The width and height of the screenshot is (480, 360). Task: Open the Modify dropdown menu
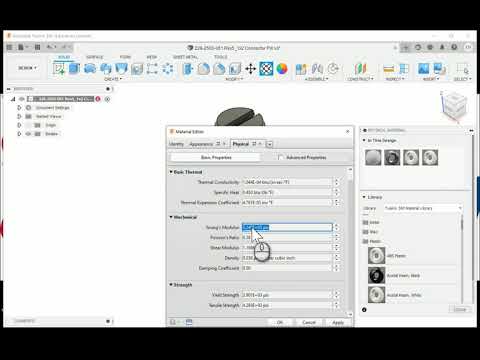click(x=234, y=79)
